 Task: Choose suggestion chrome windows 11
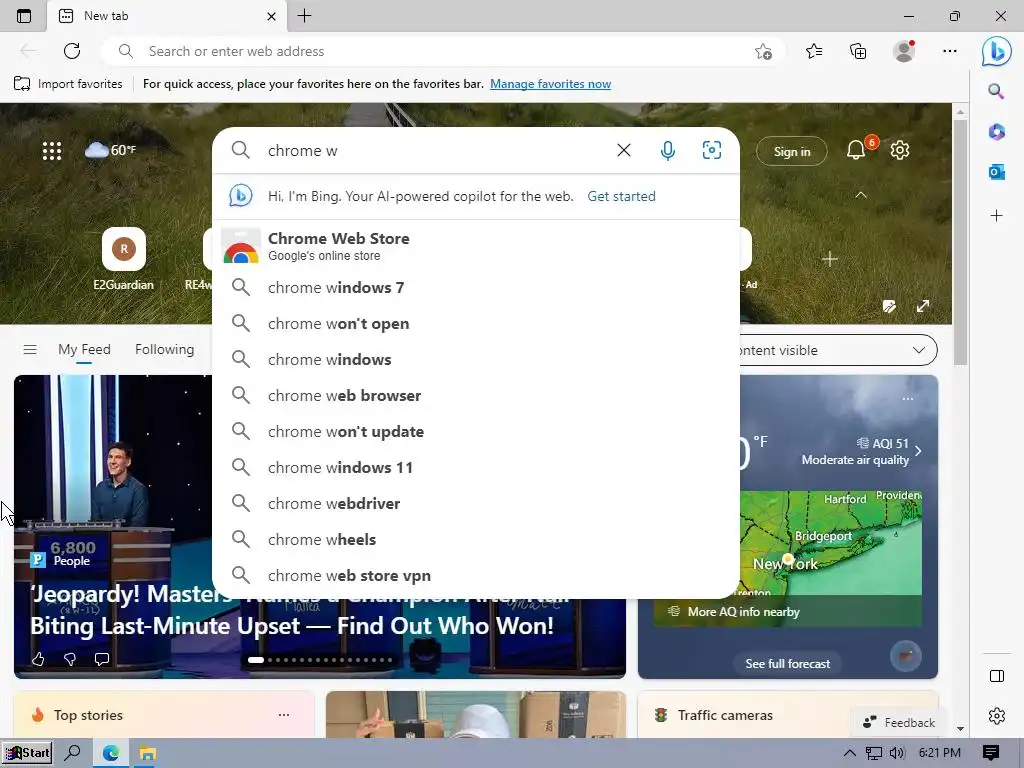point(476,467)
